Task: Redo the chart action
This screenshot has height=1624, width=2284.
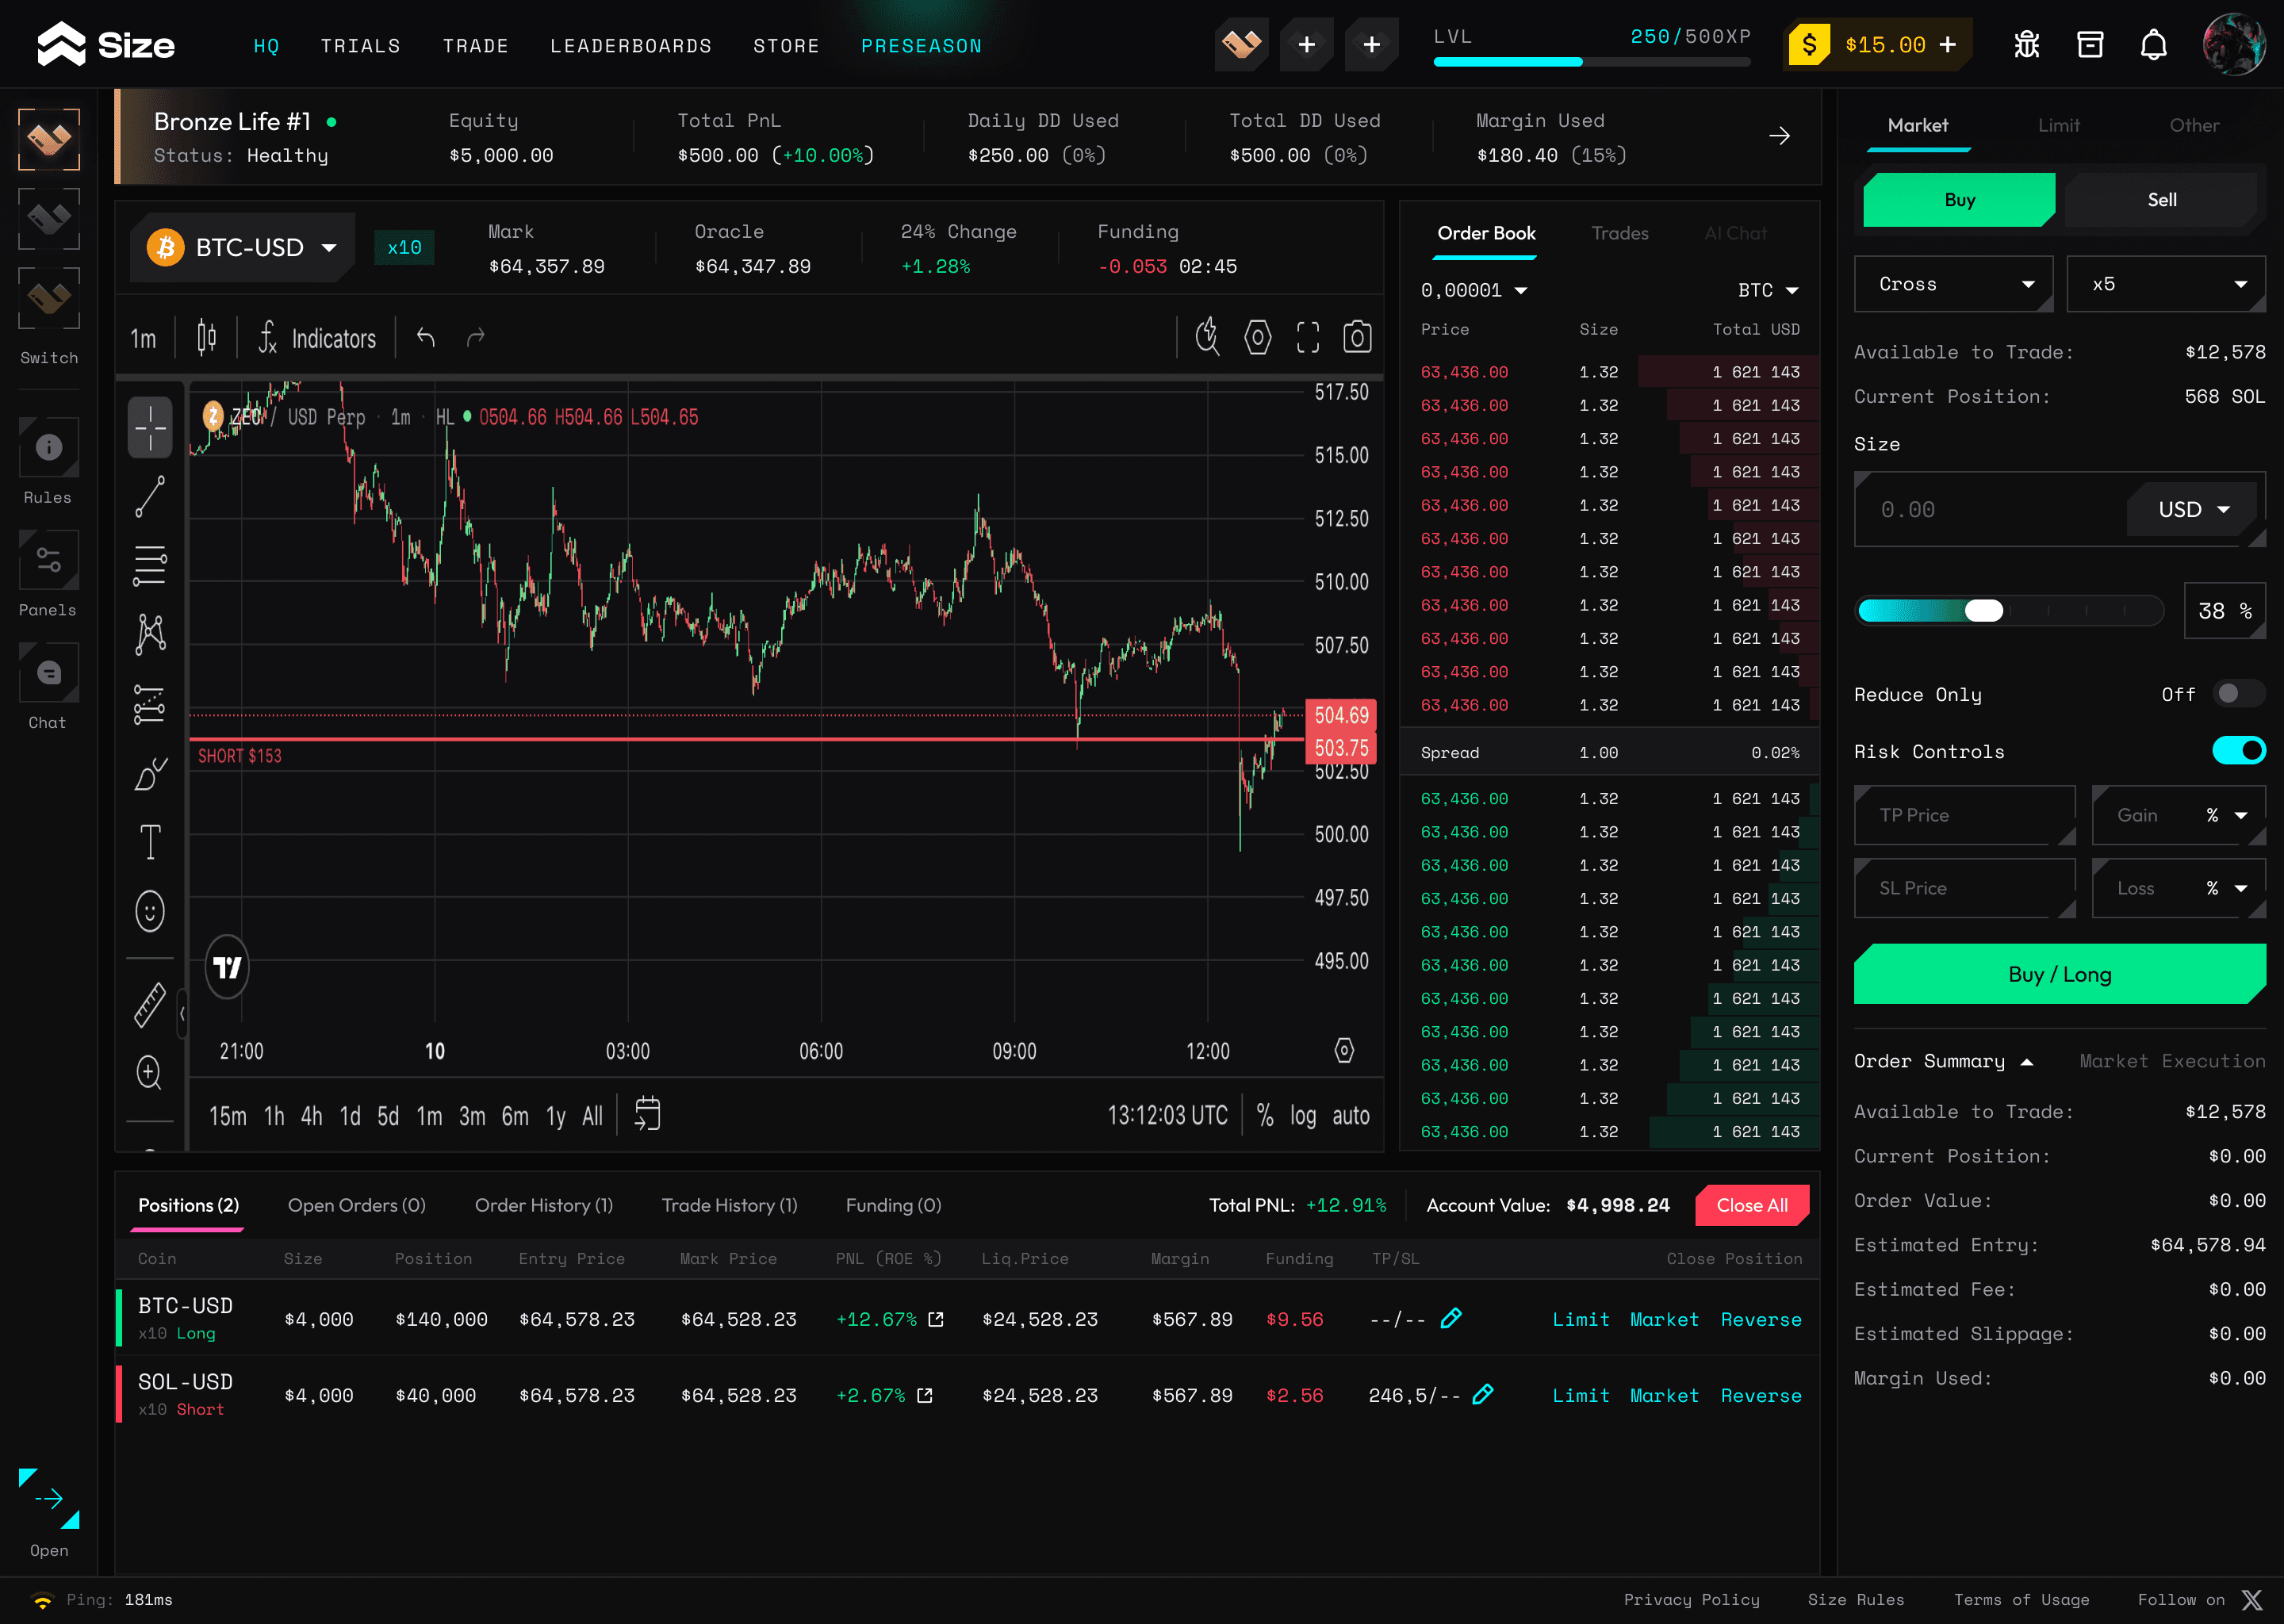Action: coord(476,338)
